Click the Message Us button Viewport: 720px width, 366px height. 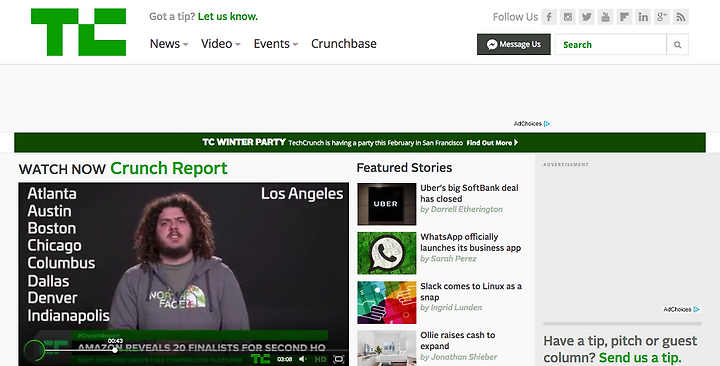click(x=514, y=45)
